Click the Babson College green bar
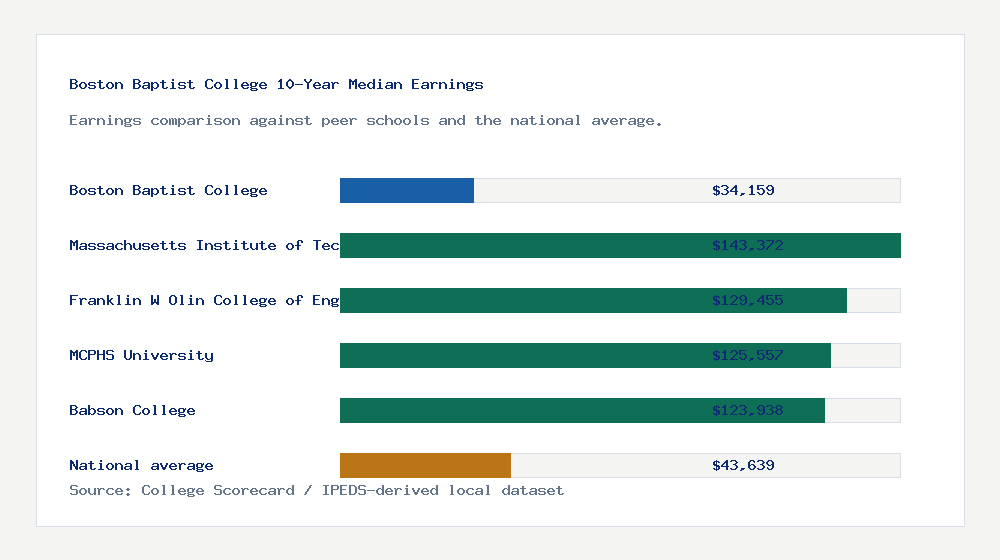Image resolution: width=1000 pixels, height=560 pixels. click(x=582, y=410)
